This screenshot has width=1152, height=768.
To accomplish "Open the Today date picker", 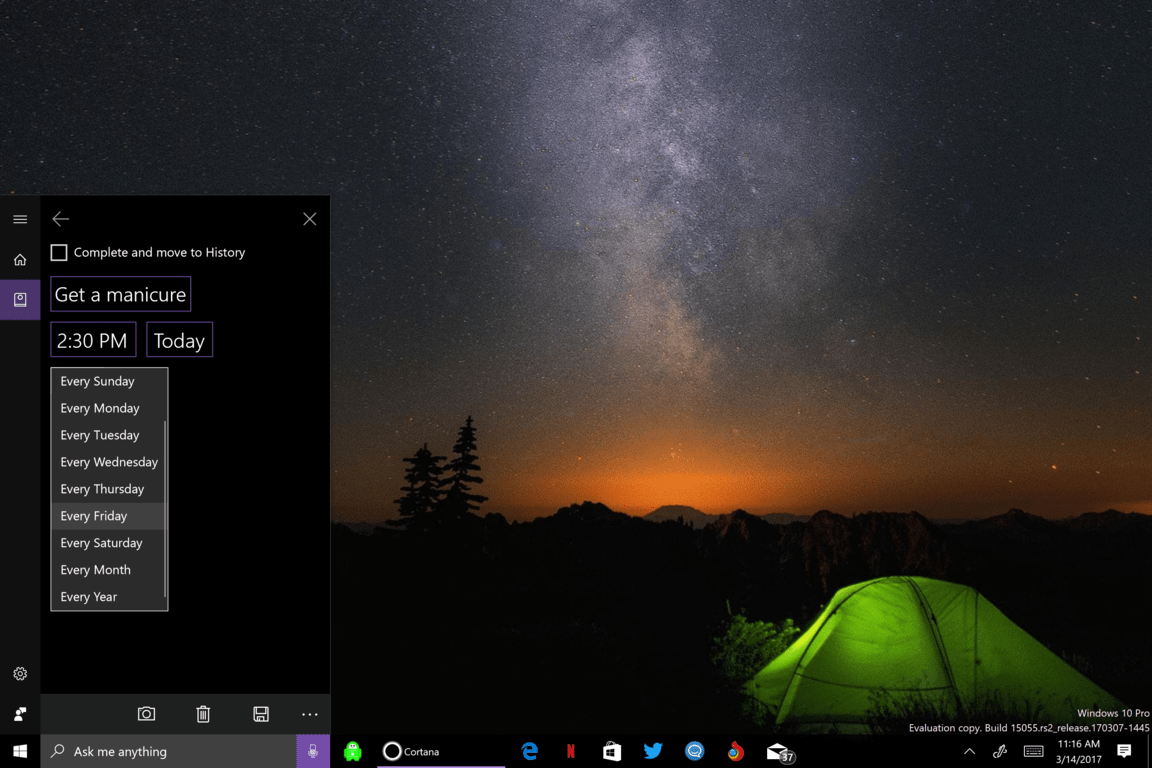I will (179, 339).
